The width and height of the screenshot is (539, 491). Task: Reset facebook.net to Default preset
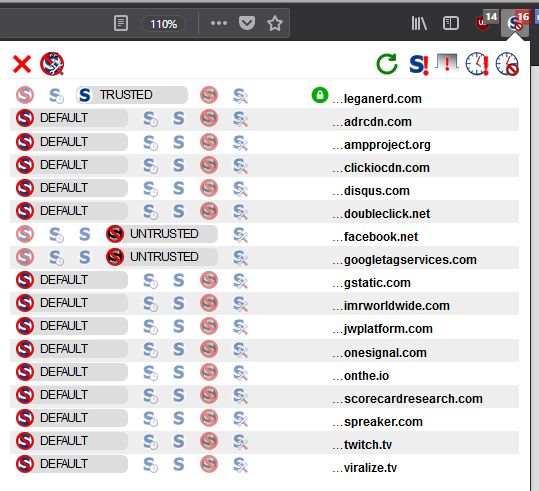[x=25, y=234]
